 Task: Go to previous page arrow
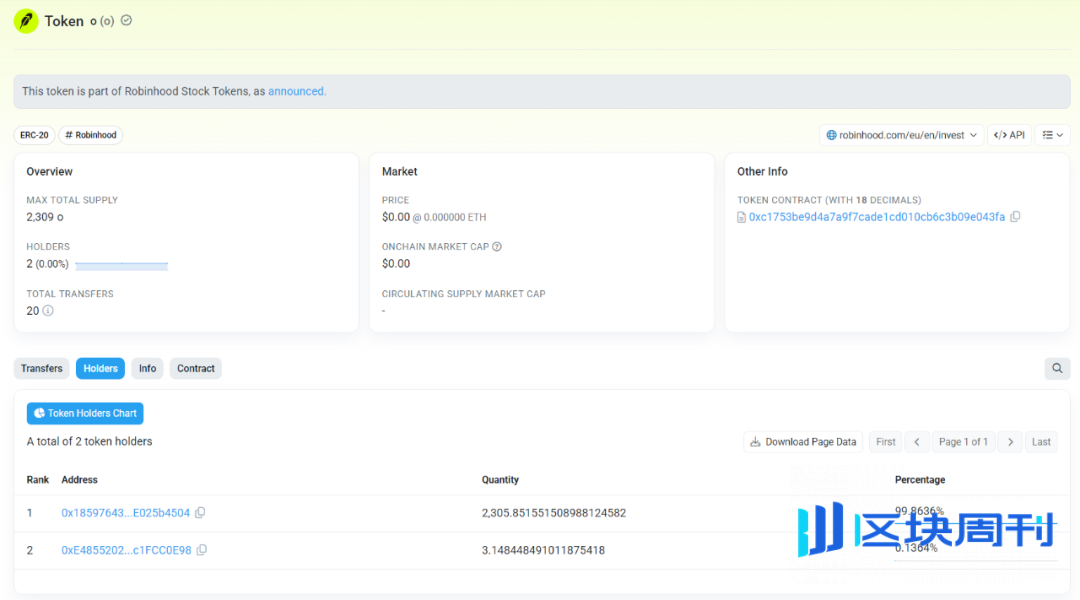tap(917, 442)
